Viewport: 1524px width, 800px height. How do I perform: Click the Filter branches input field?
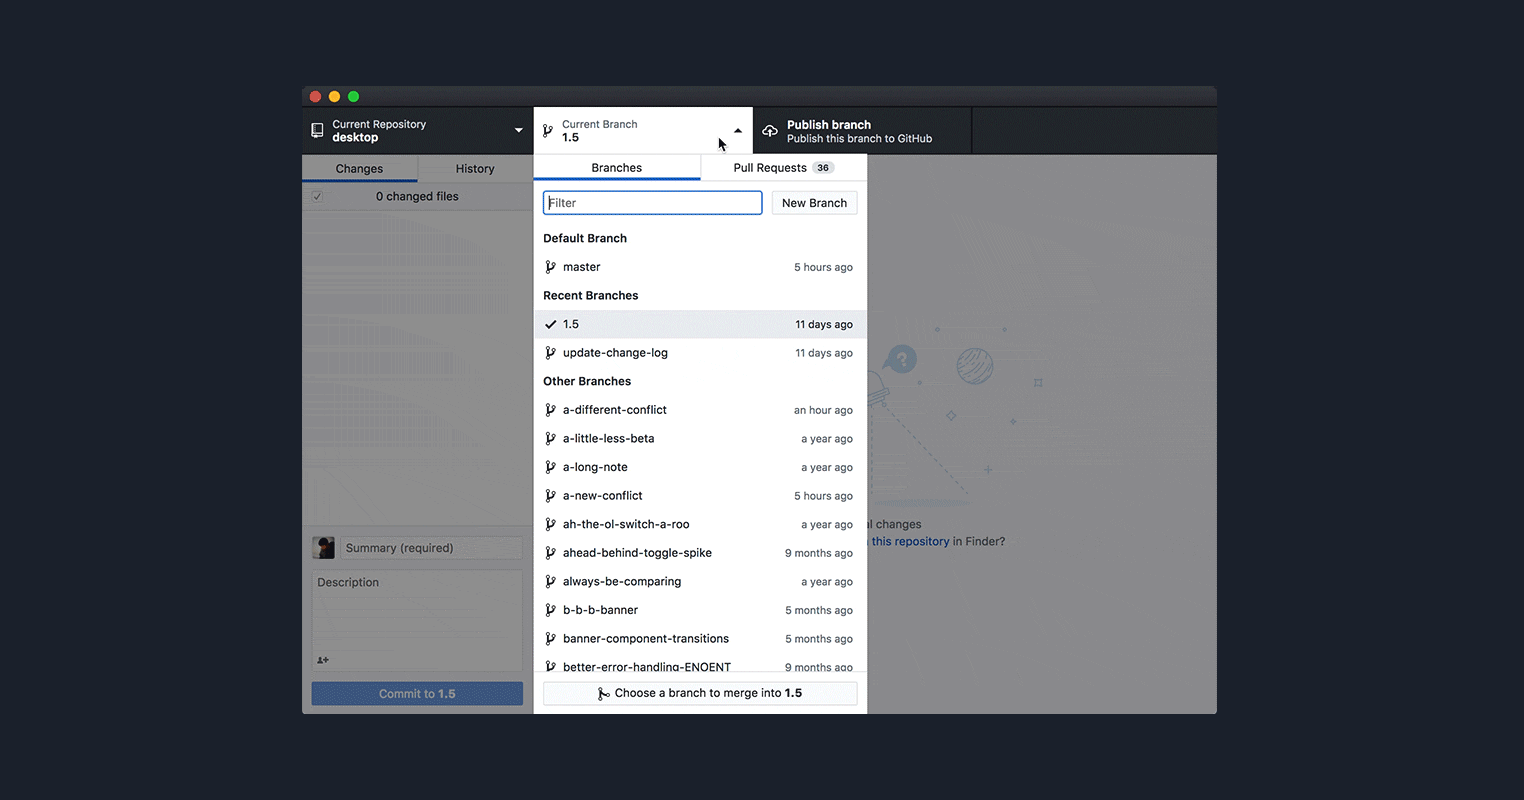[x=652, y=202]
